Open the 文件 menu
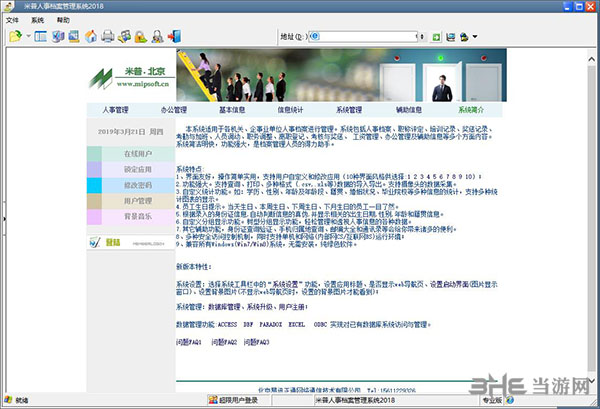The width and height of the screenshot is (600, 409). click(x=12, y=20)
